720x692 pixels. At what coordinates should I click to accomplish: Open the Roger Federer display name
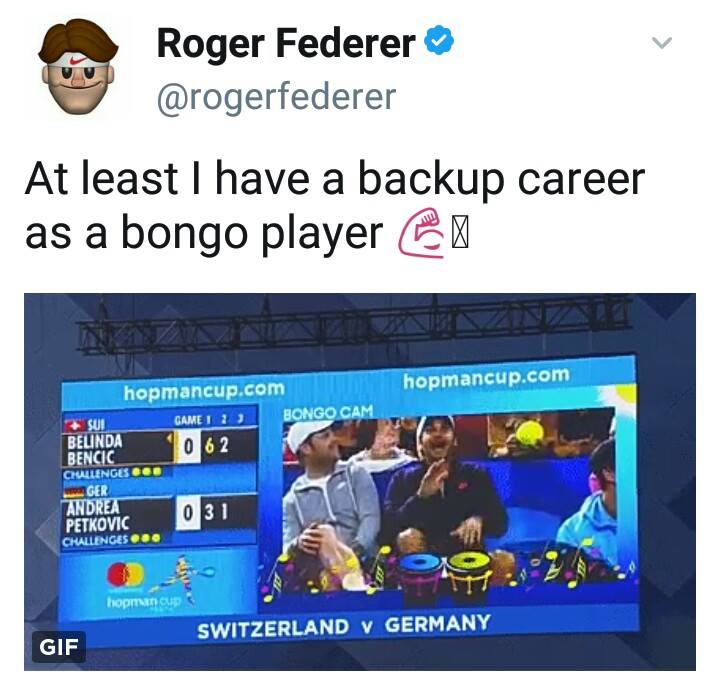pyautogui.click(x=286, y=44)
